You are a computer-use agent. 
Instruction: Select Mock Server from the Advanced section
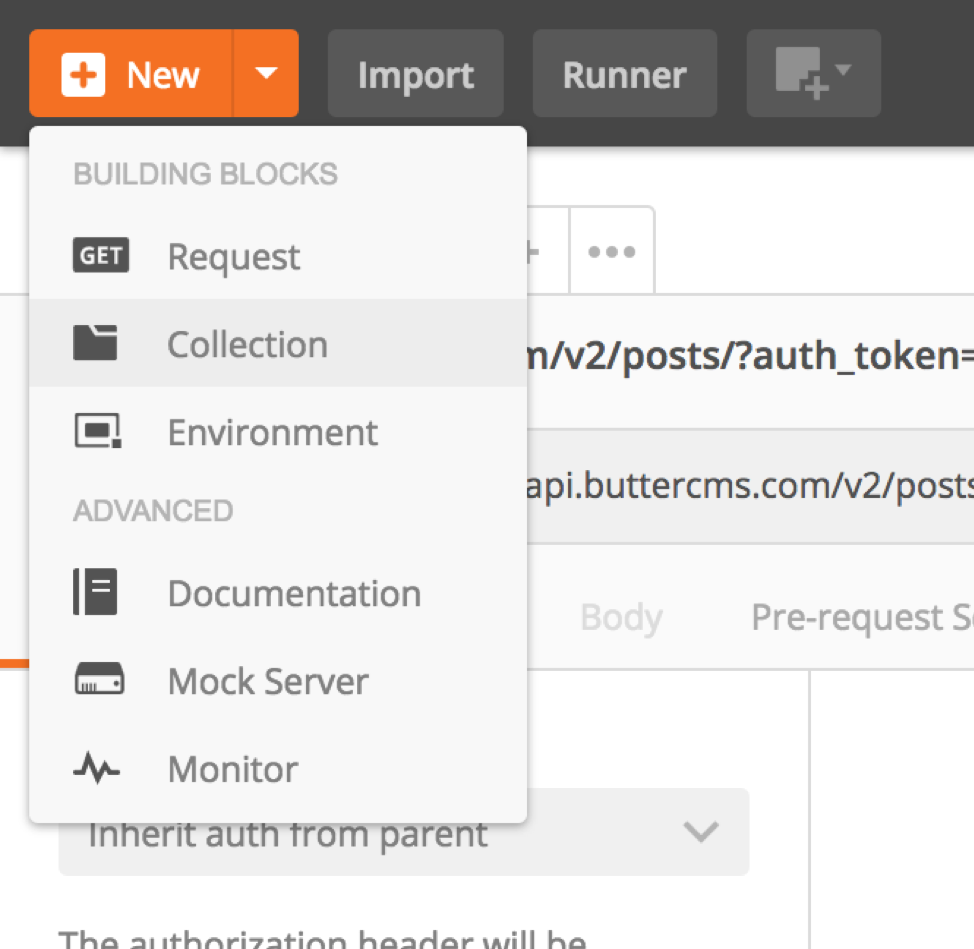[267, 680]
